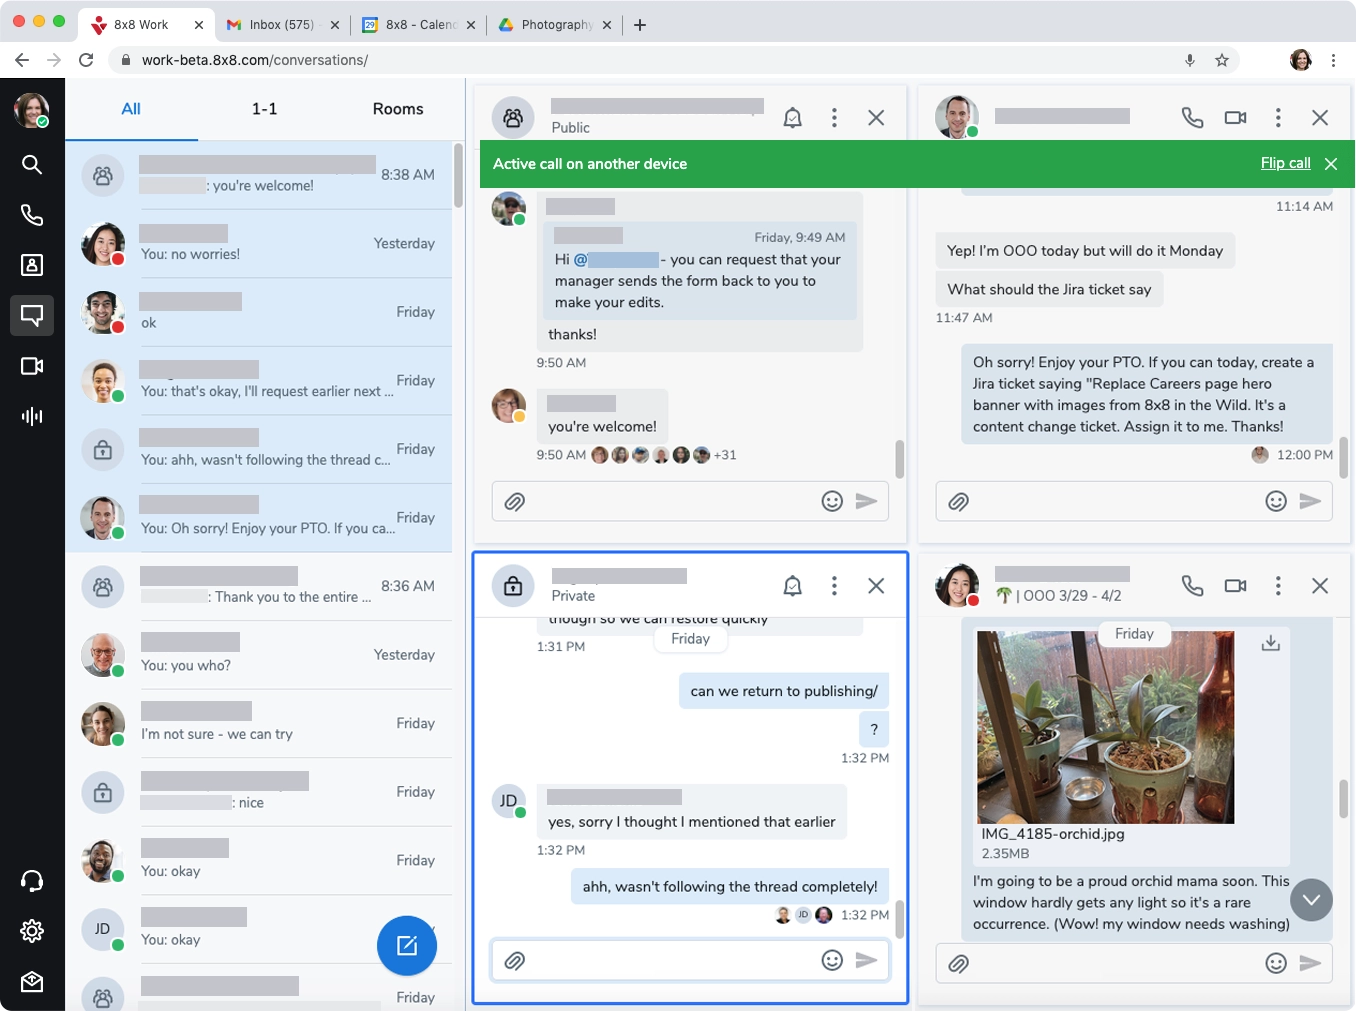Open conversation "You: no worries!"
This screenshot has width=1356, height=1011.
[x=258, y=244]
